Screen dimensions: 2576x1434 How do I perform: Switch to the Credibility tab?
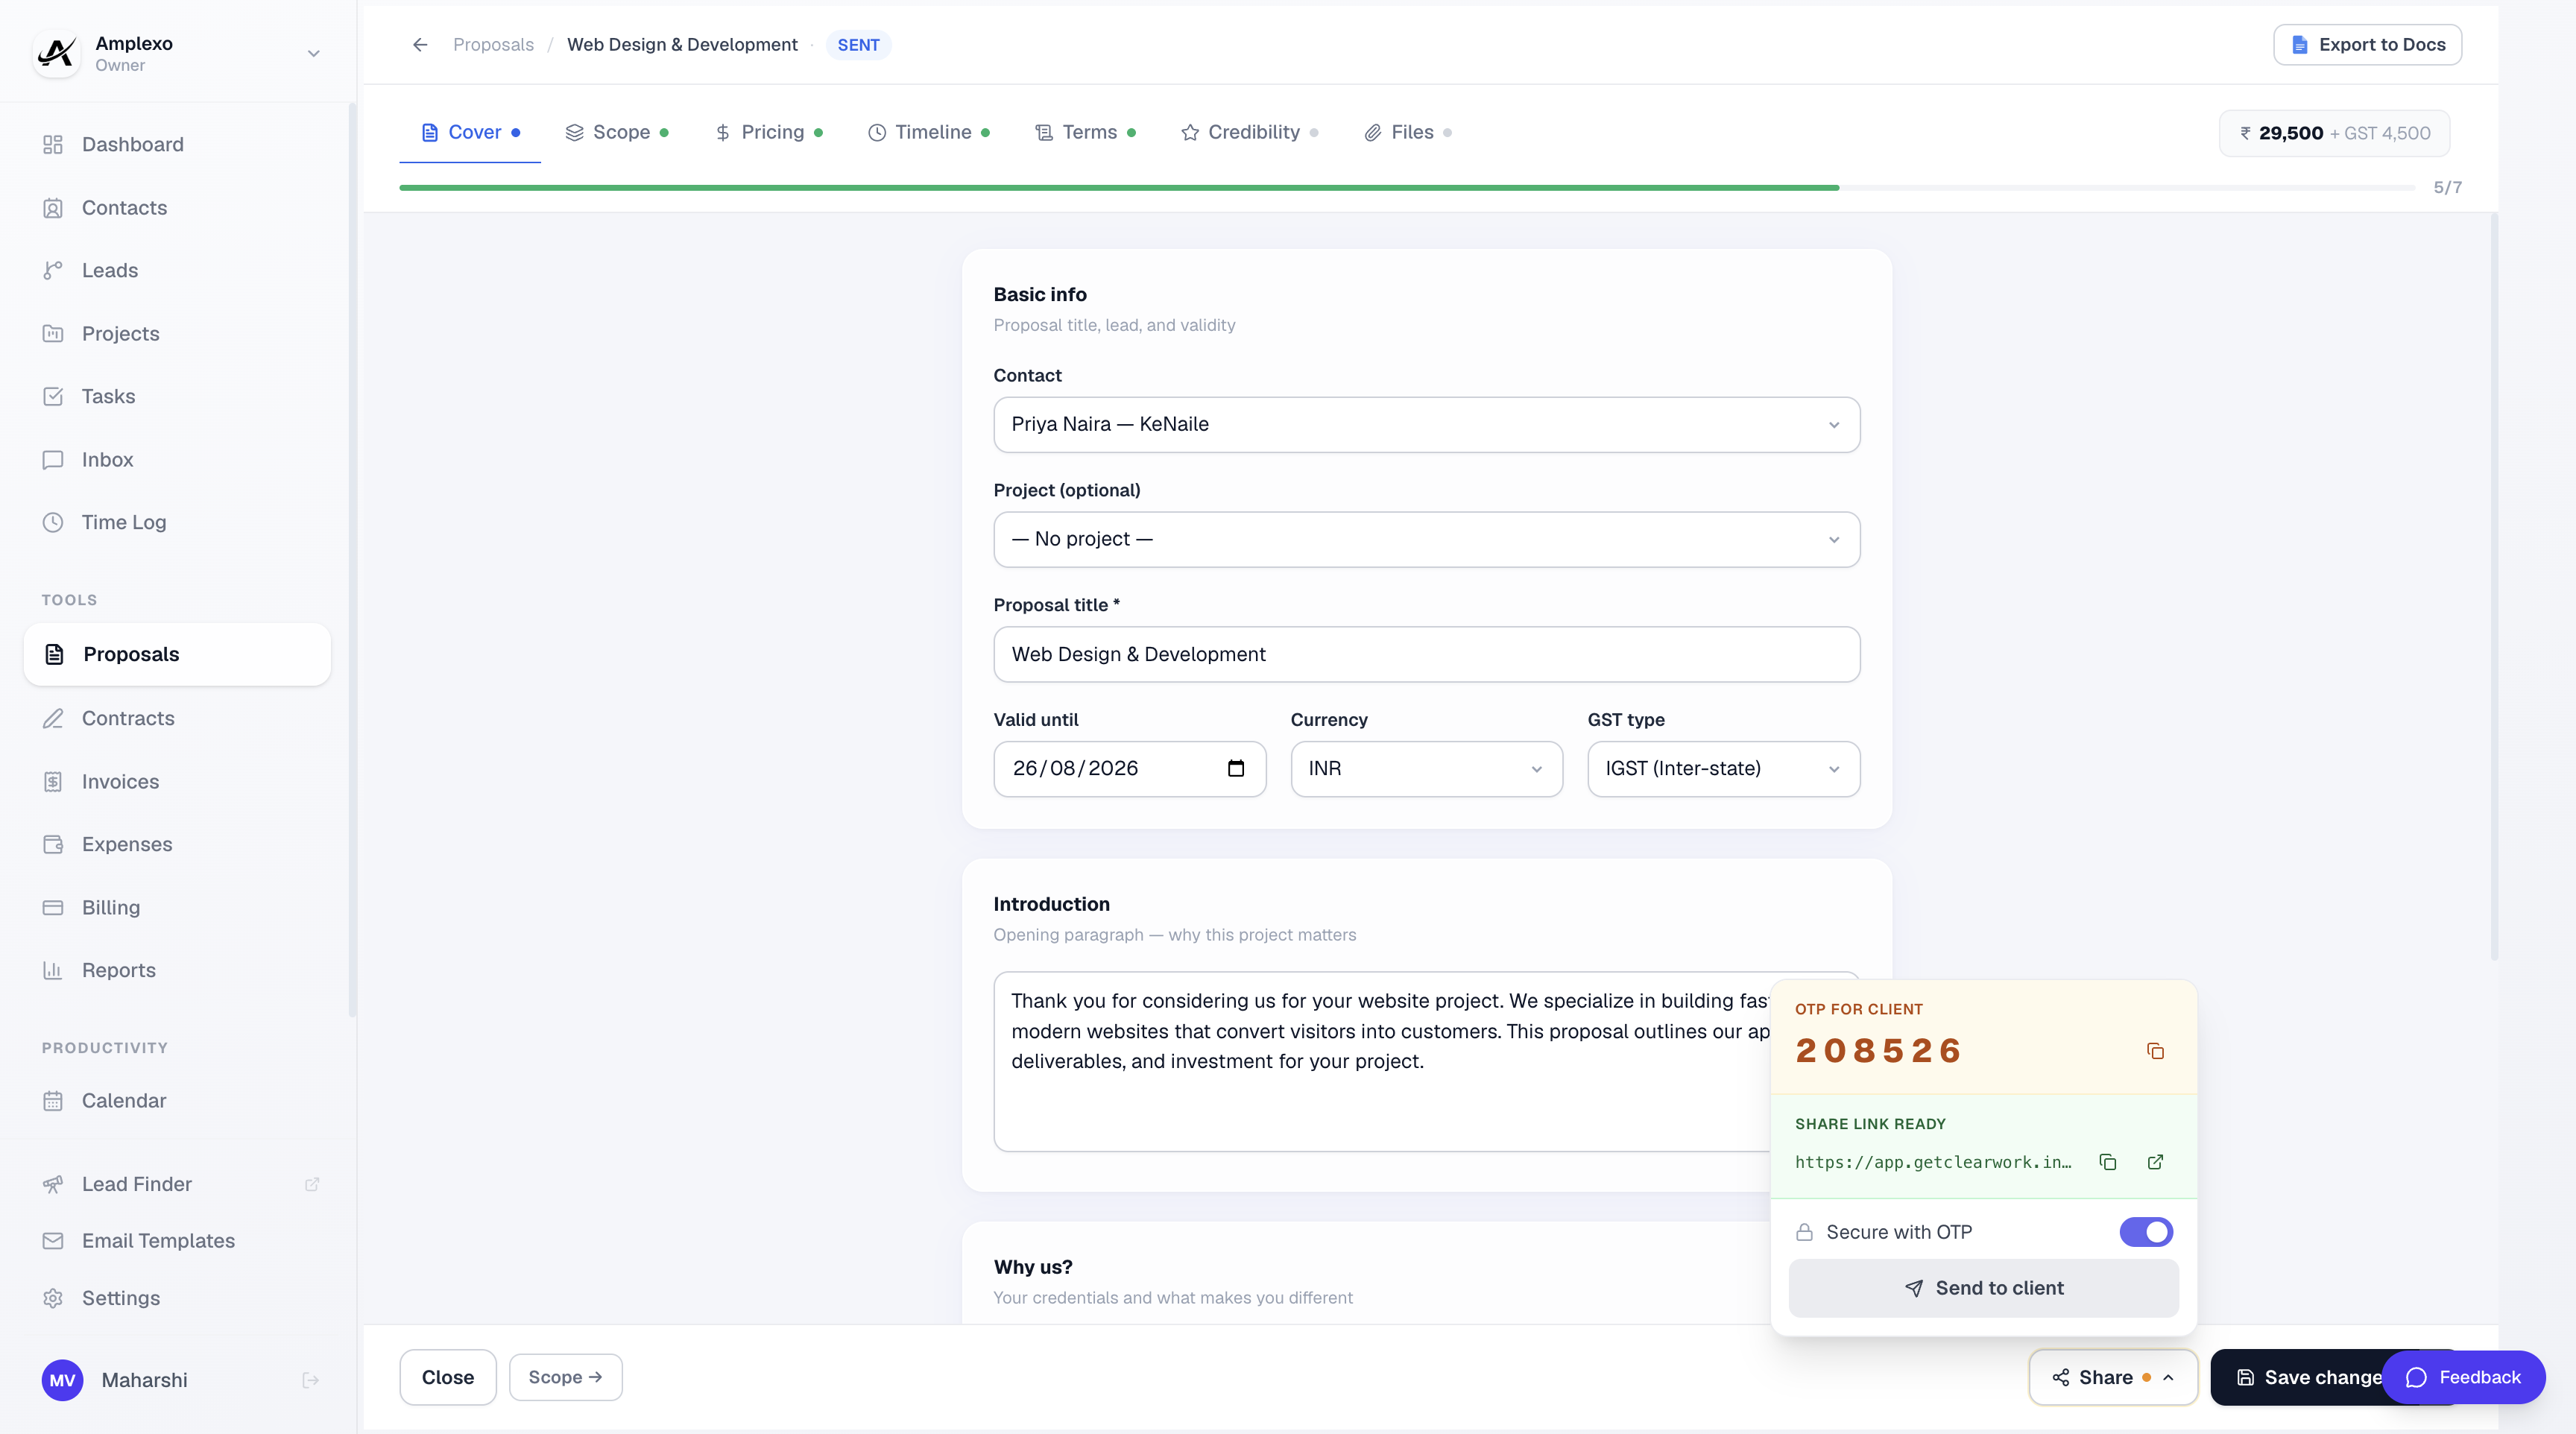click(1249, 132)
